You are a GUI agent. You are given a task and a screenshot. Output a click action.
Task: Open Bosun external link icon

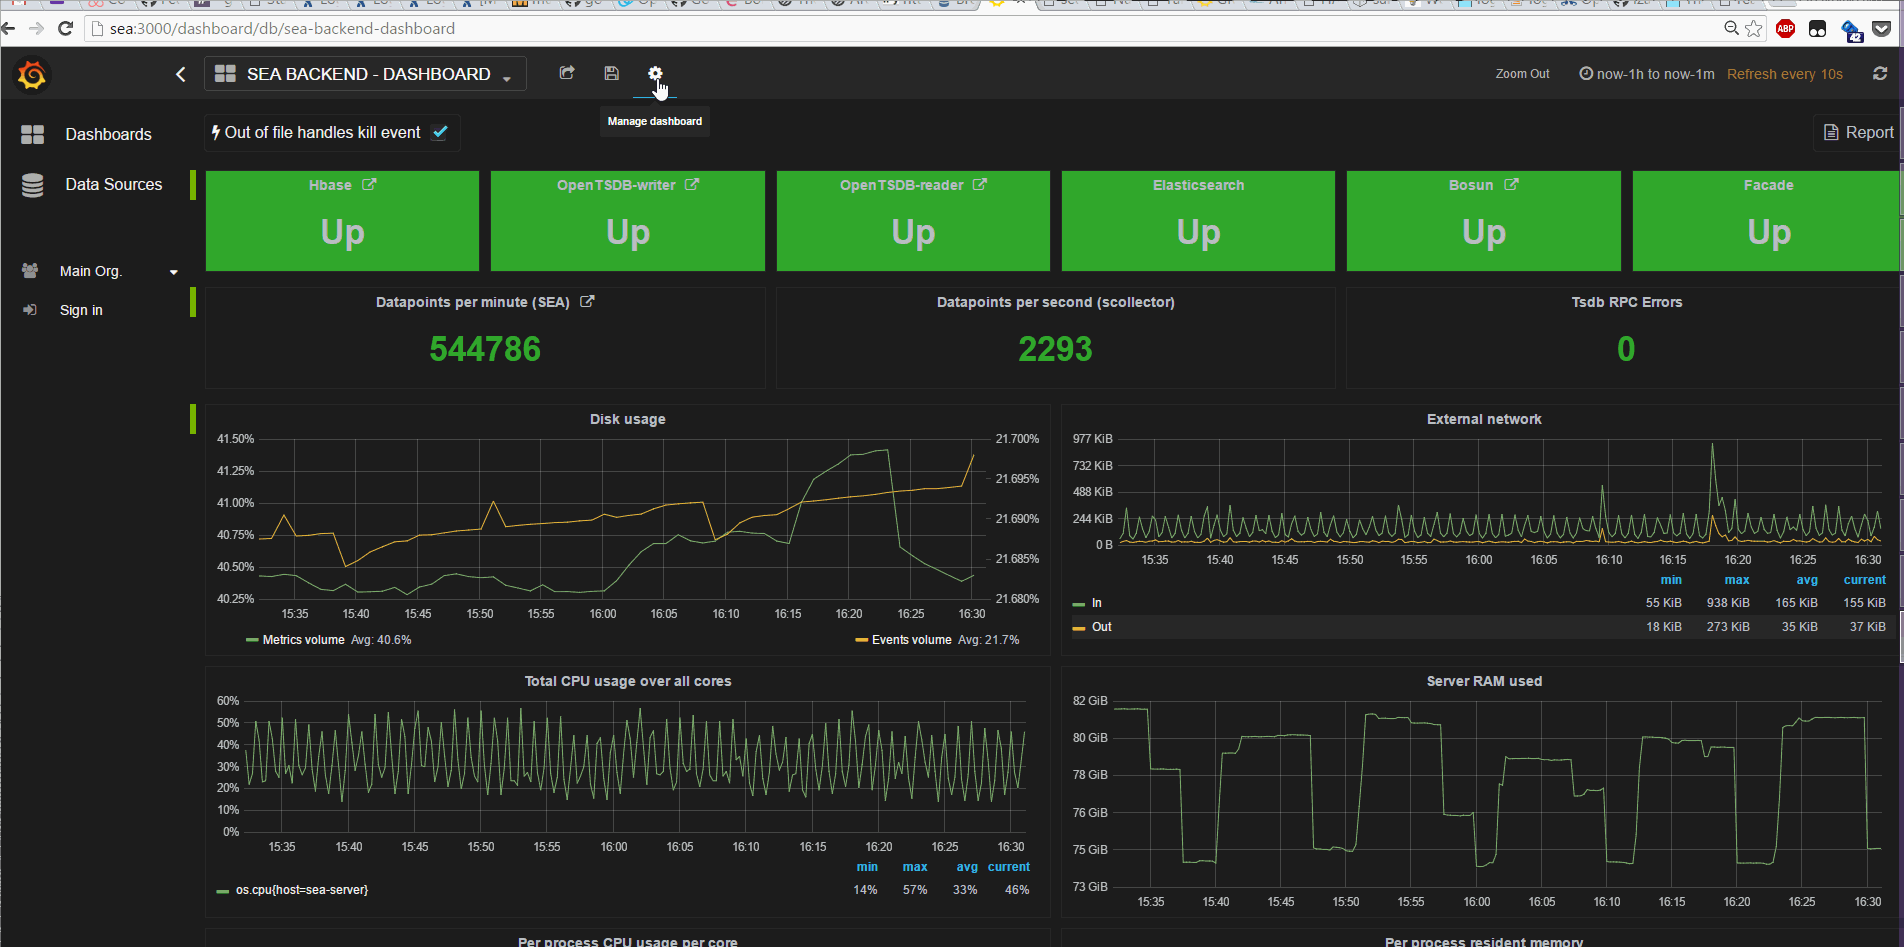pyautogui.click(x=1511, y=184)
